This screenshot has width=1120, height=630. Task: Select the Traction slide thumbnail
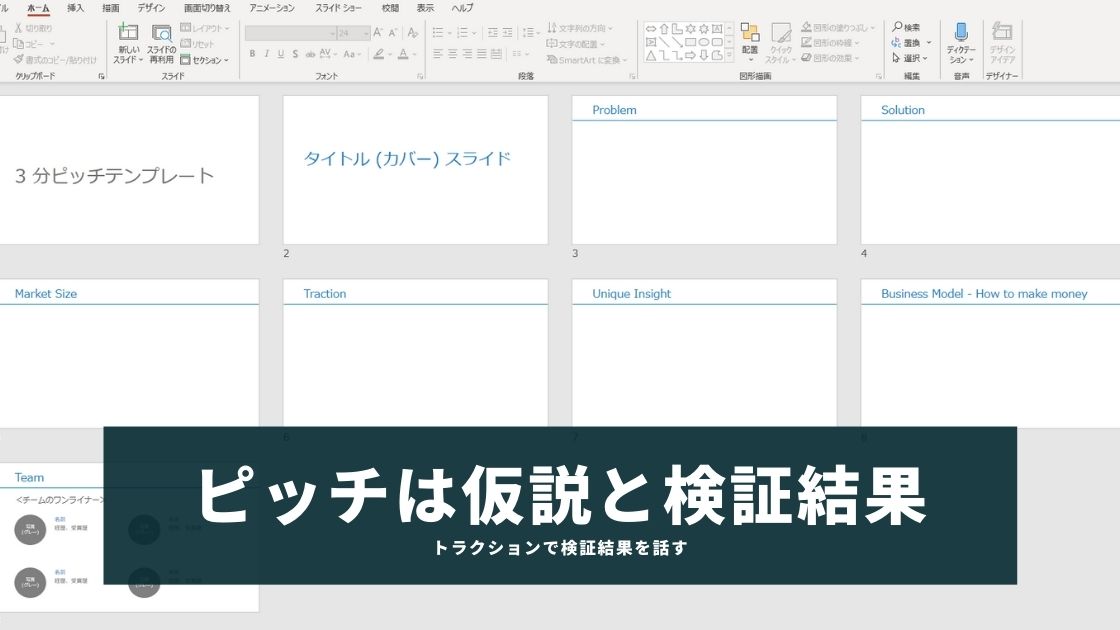(416, 354)
